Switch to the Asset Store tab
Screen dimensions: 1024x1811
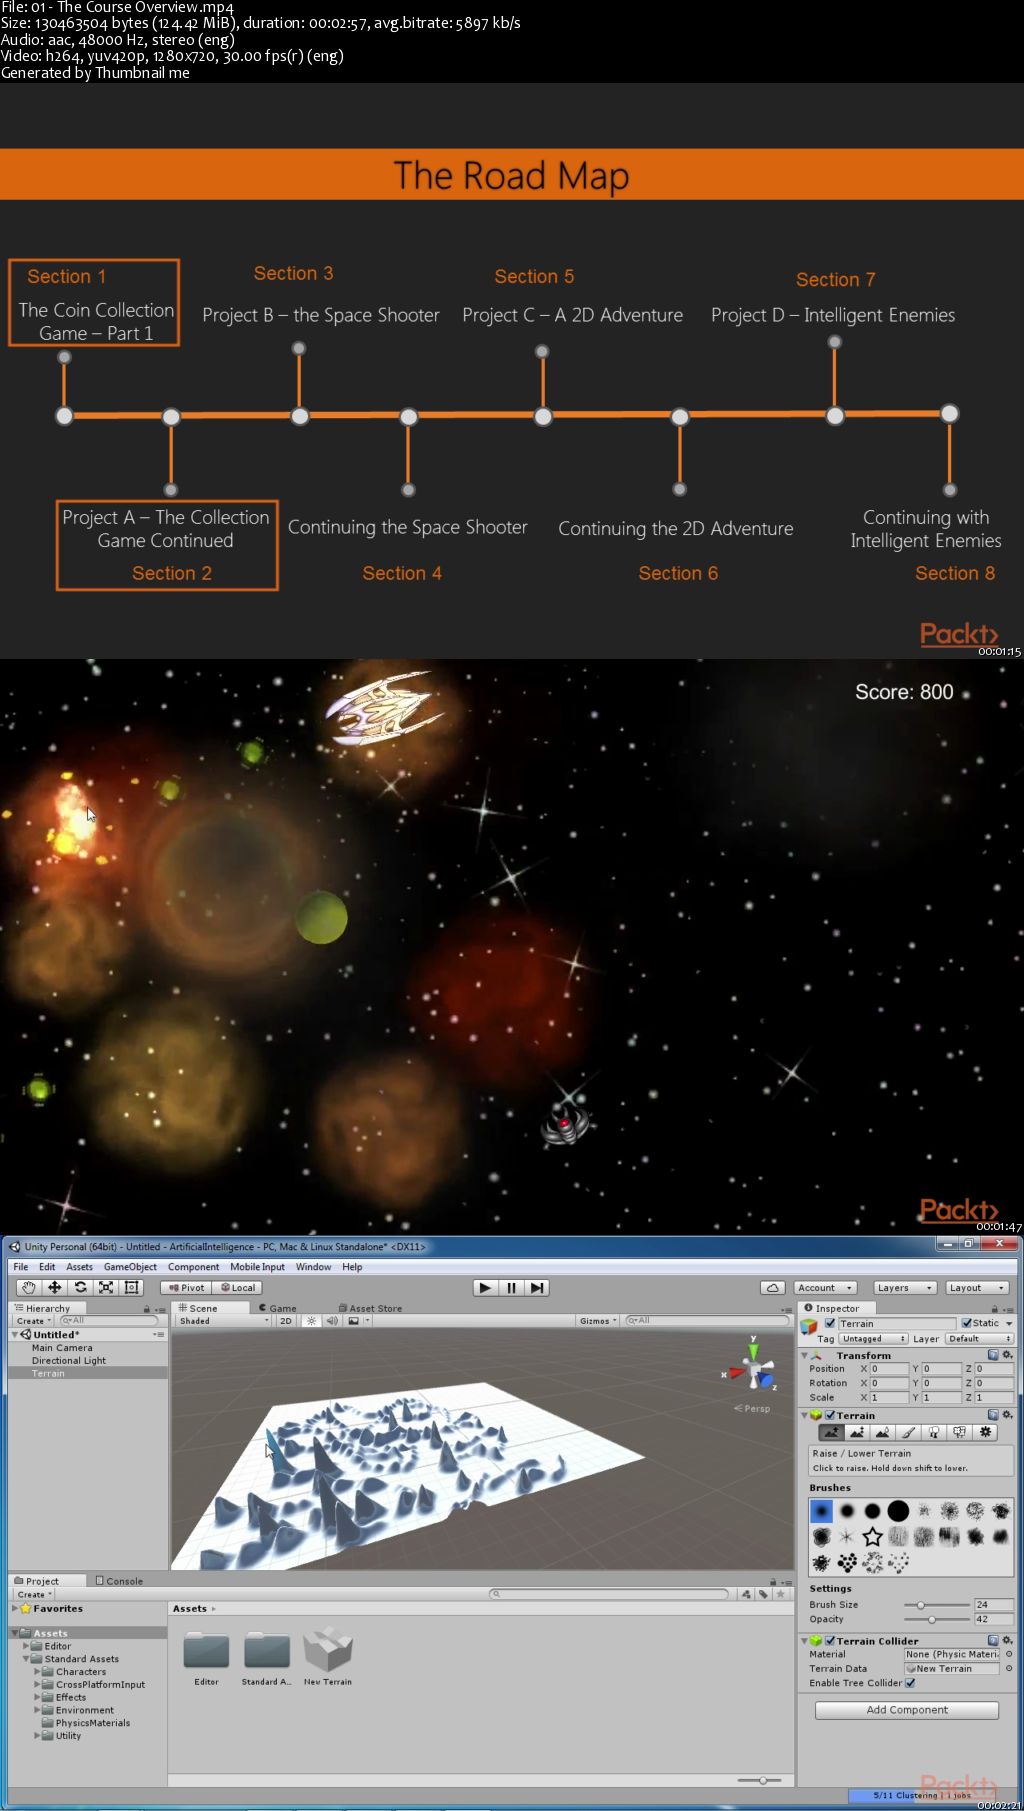[x=370, y=1307]
